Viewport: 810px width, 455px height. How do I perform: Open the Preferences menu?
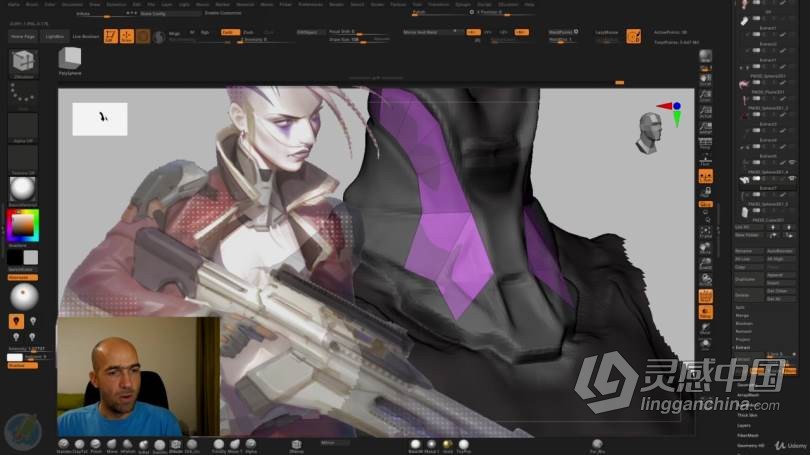click(310, 4)
